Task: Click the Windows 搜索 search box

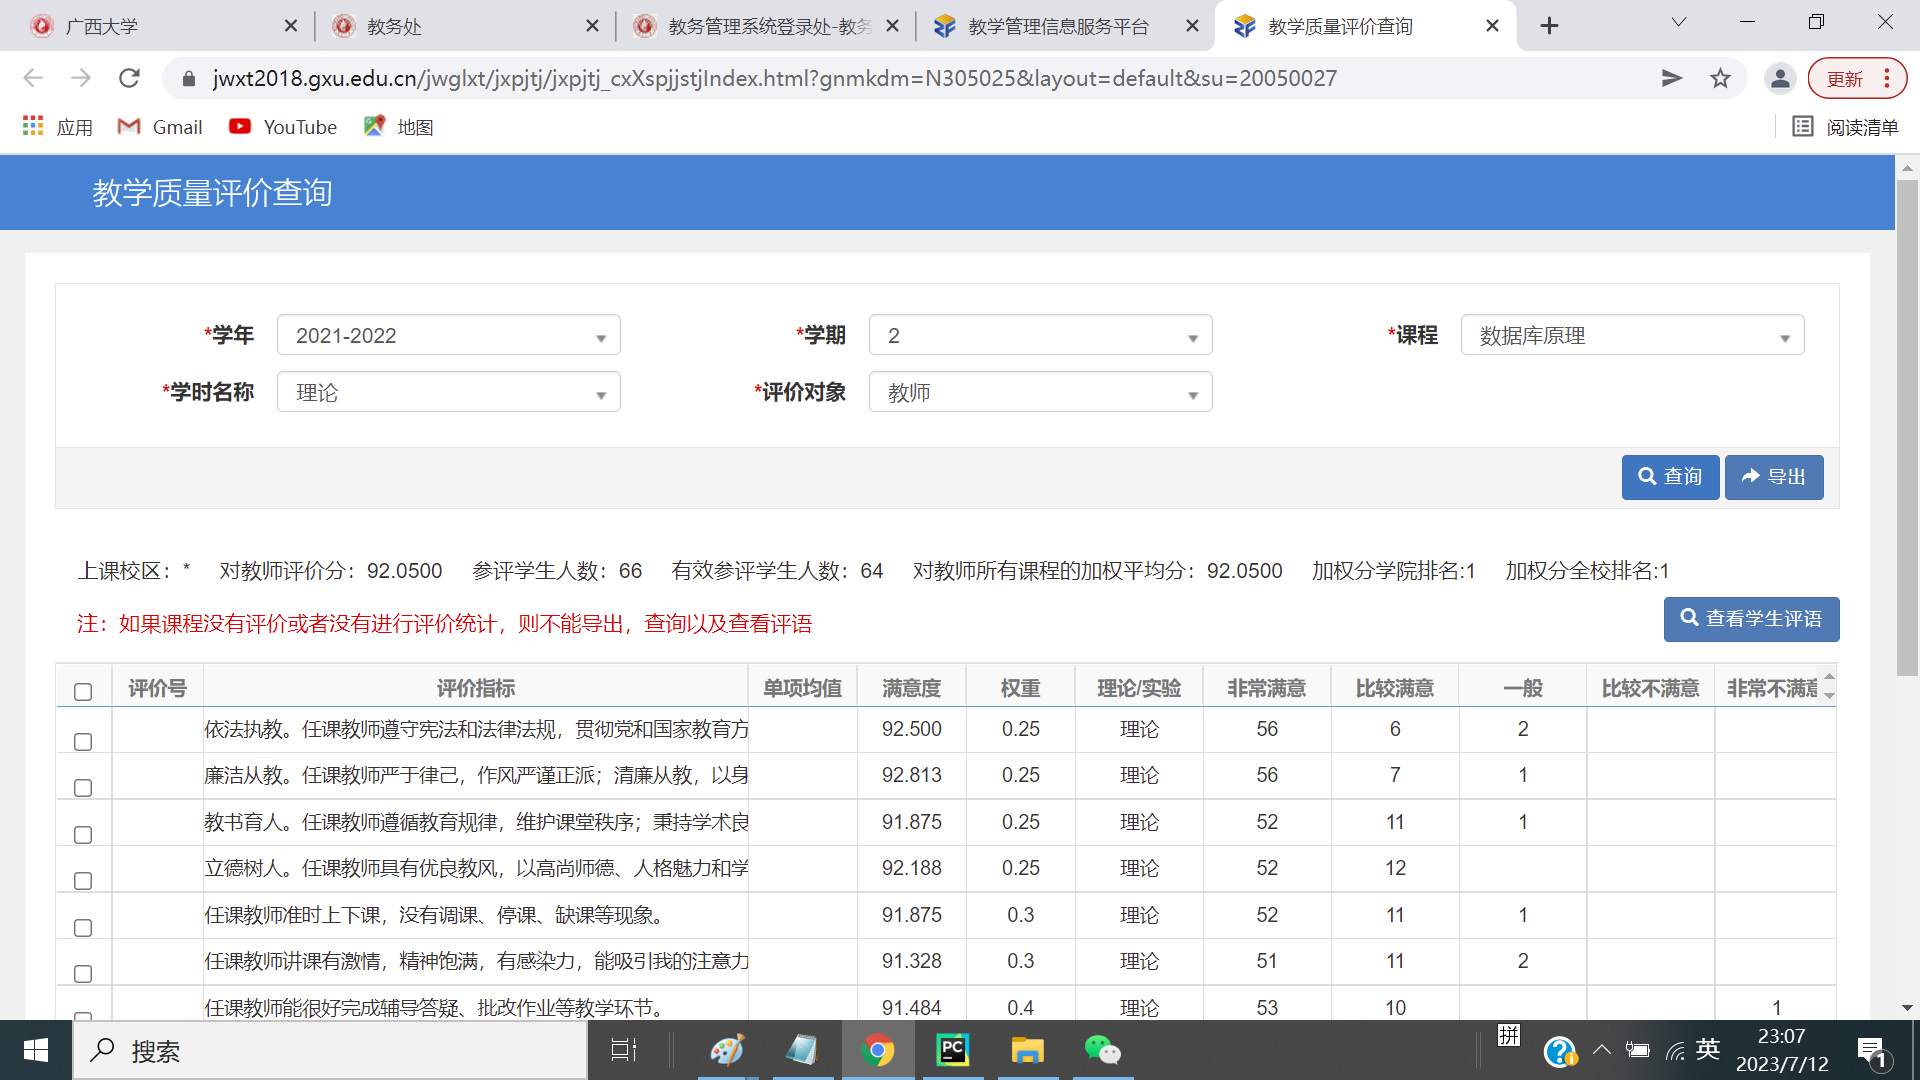Action: point(330,1050)
